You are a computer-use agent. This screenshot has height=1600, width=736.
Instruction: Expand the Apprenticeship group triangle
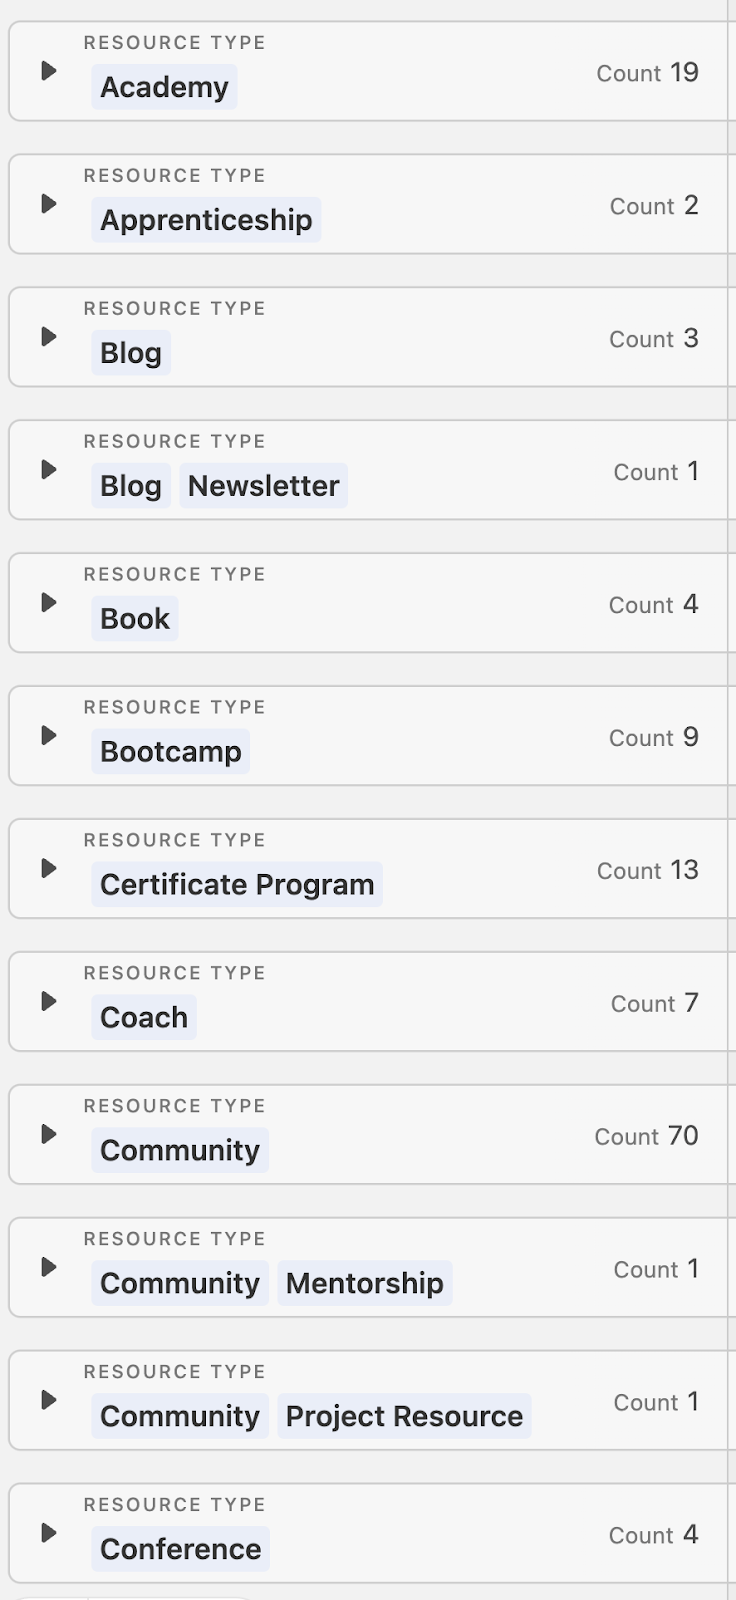point(48,204)
